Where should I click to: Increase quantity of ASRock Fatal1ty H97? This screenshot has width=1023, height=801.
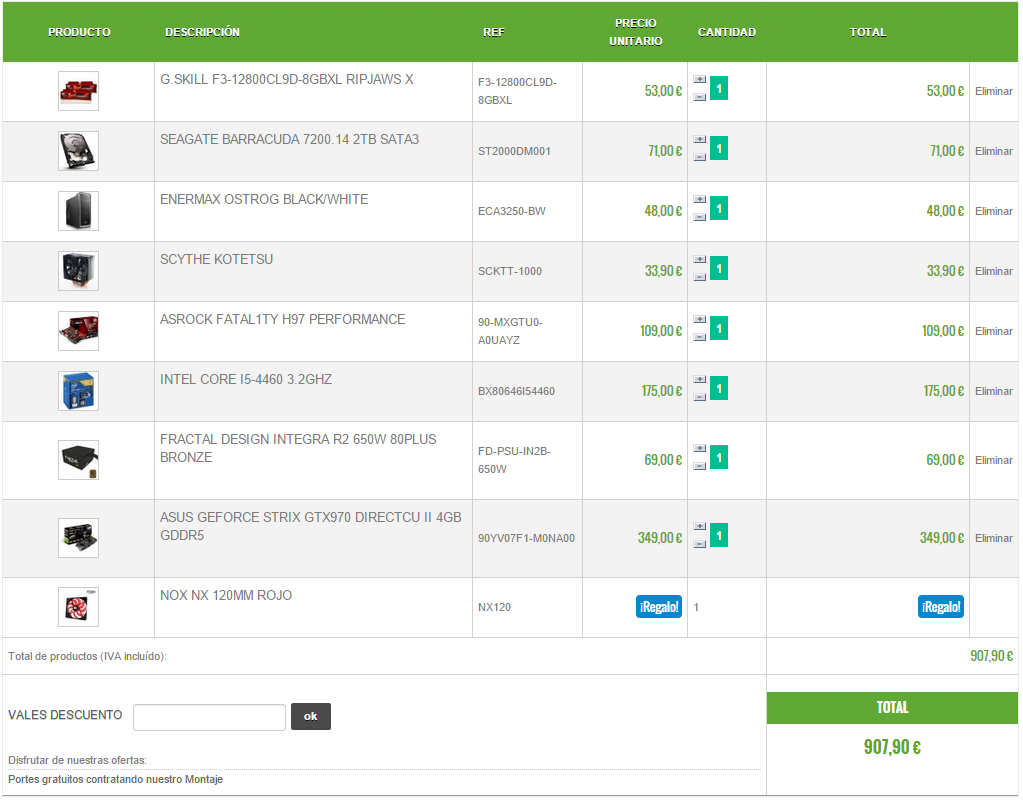(x=699, y=320)
